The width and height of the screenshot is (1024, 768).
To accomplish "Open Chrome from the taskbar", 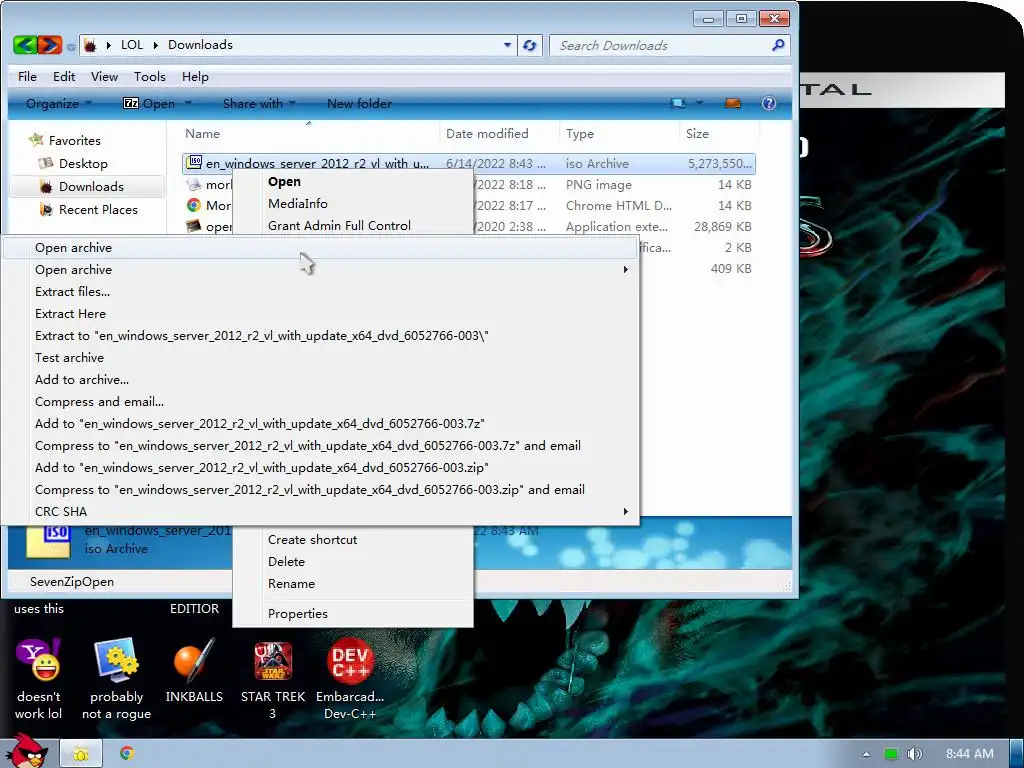I will (127, 753).
